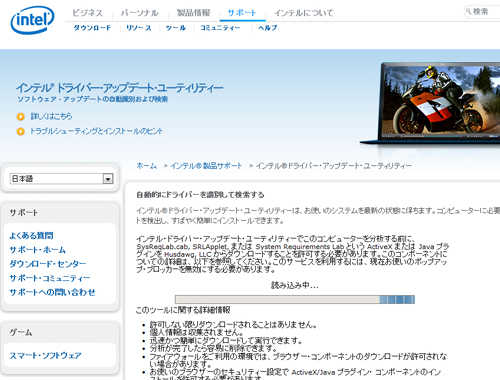Go to ヘルプ submenu item
Image resolution: width=500 pixels, height=380 pixels.
(x=268, y=28)
